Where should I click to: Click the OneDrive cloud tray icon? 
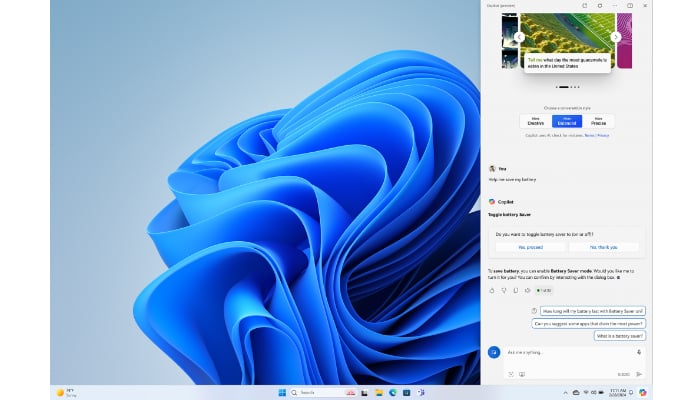[576, 392]
